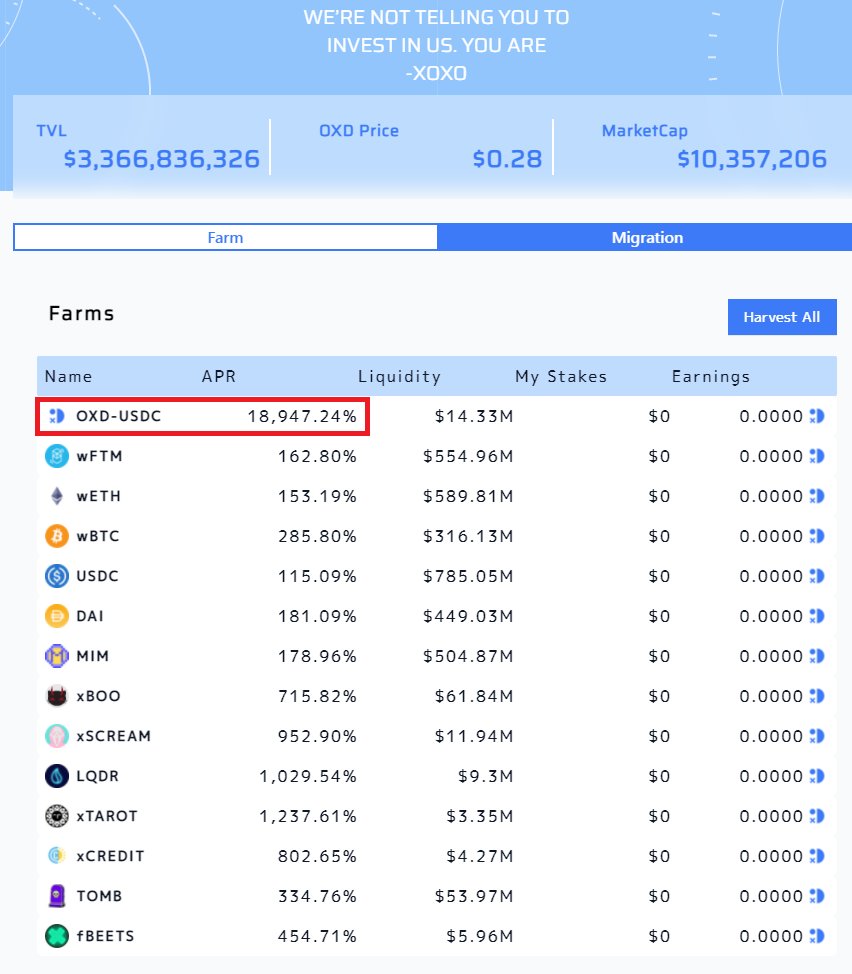852x974 pixels.
Task: Click the LQDR token icon
Action: (x=57, y=776)
